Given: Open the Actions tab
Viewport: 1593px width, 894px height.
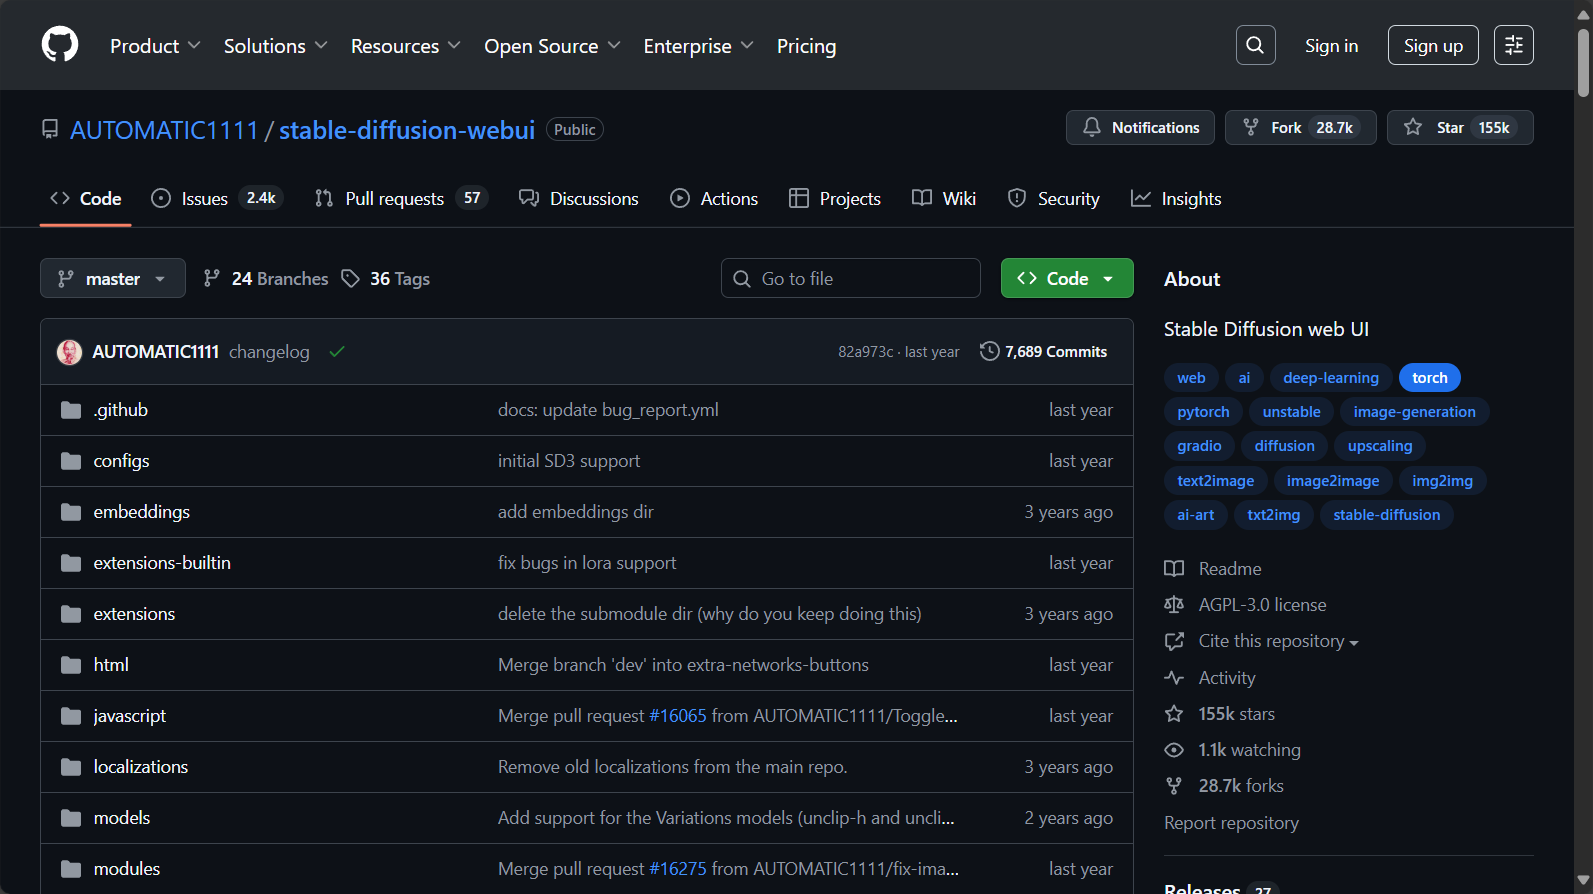Looking at the screenshot, I should [x=714, y=198].
